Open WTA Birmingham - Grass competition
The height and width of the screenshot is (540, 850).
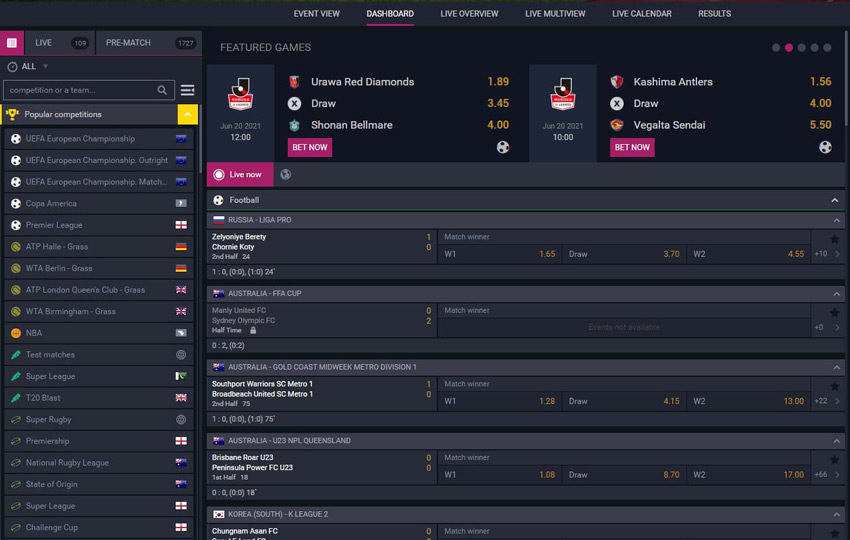pos(99,312)
